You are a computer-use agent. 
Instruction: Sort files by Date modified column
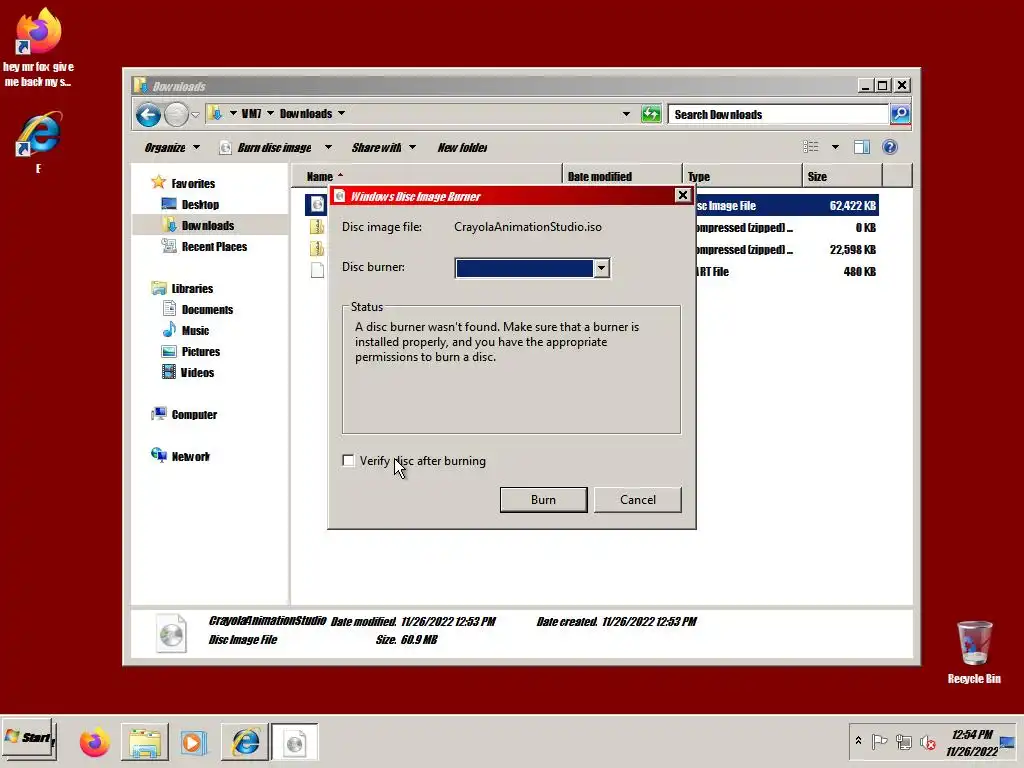(x=622, y=176)
